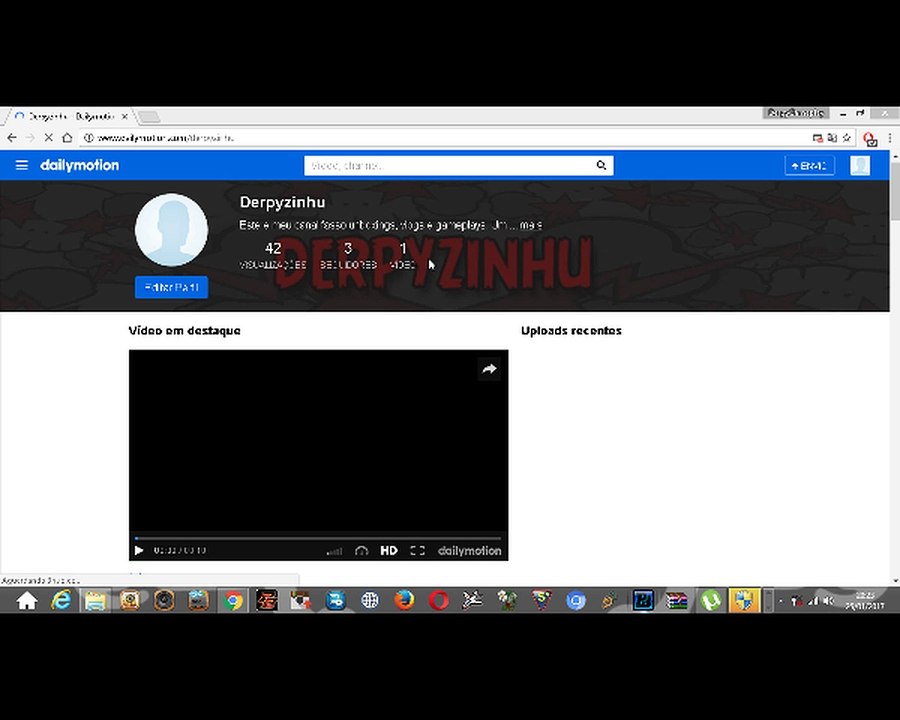Viewport: 900px width, 720px height.
Task: Launch Firefox from the taskbar
Action: coord(404,601)
